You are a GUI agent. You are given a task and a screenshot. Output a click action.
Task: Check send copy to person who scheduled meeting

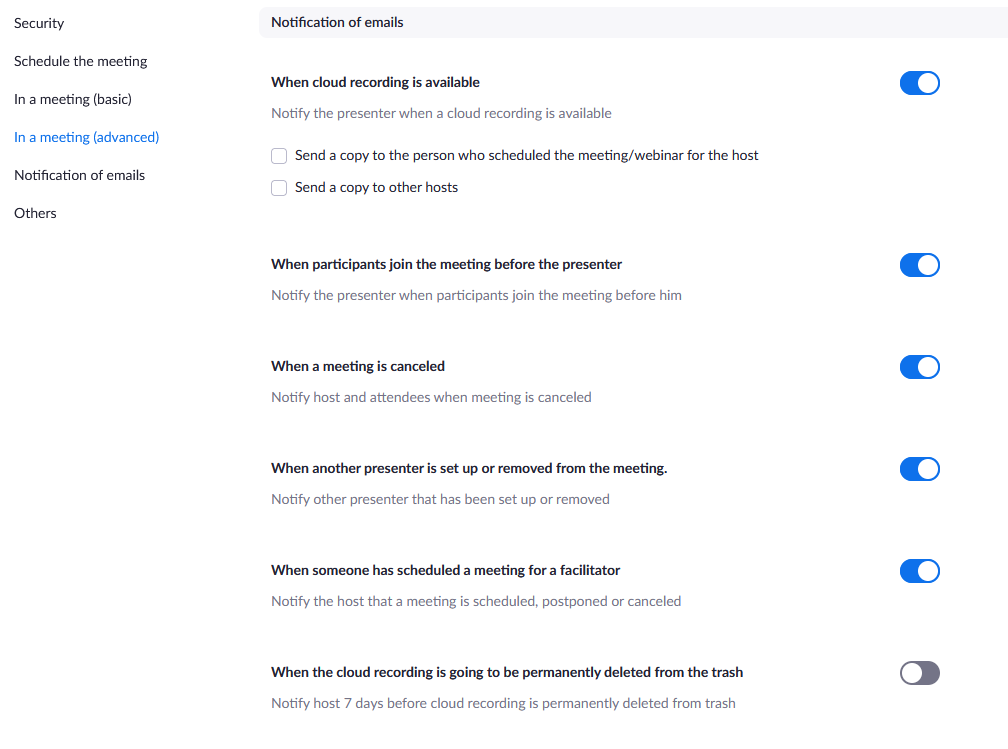(279, 156)
